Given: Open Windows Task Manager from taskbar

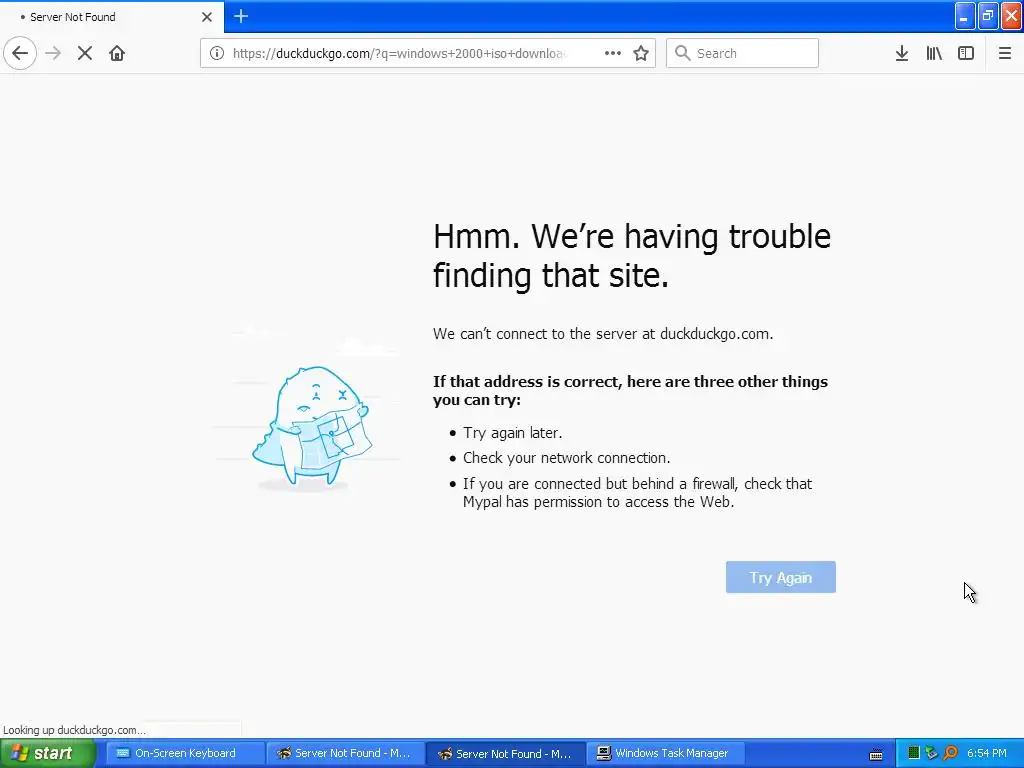Looking at the screenshot, I should (x=664, y=753).
